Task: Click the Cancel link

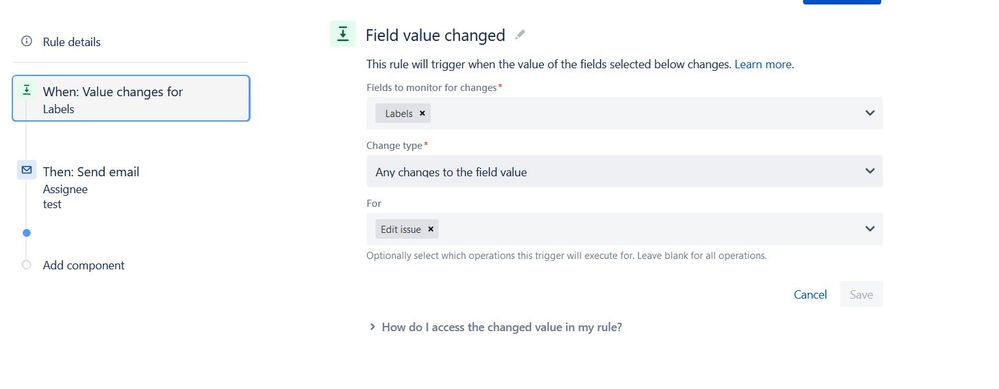Action: pyautogui.click(x=810, y=294)
